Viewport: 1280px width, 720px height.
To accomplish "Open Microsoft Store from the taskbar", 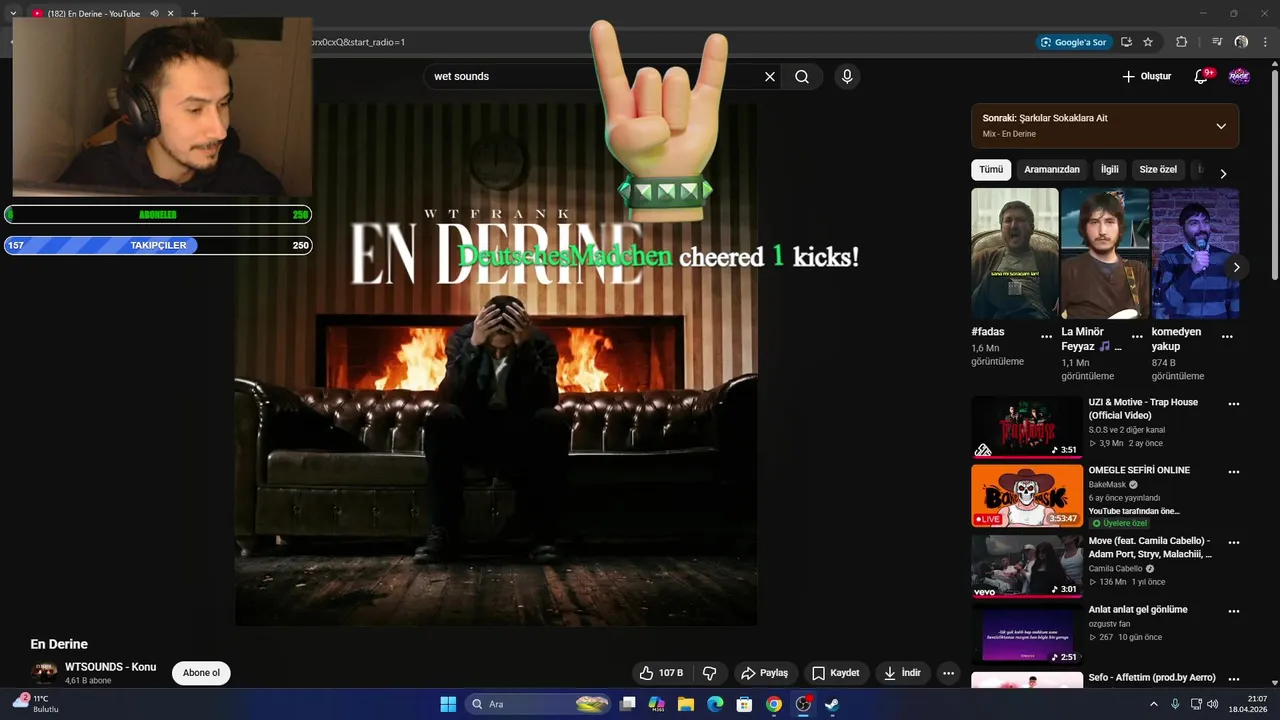I will pos(744,704).
